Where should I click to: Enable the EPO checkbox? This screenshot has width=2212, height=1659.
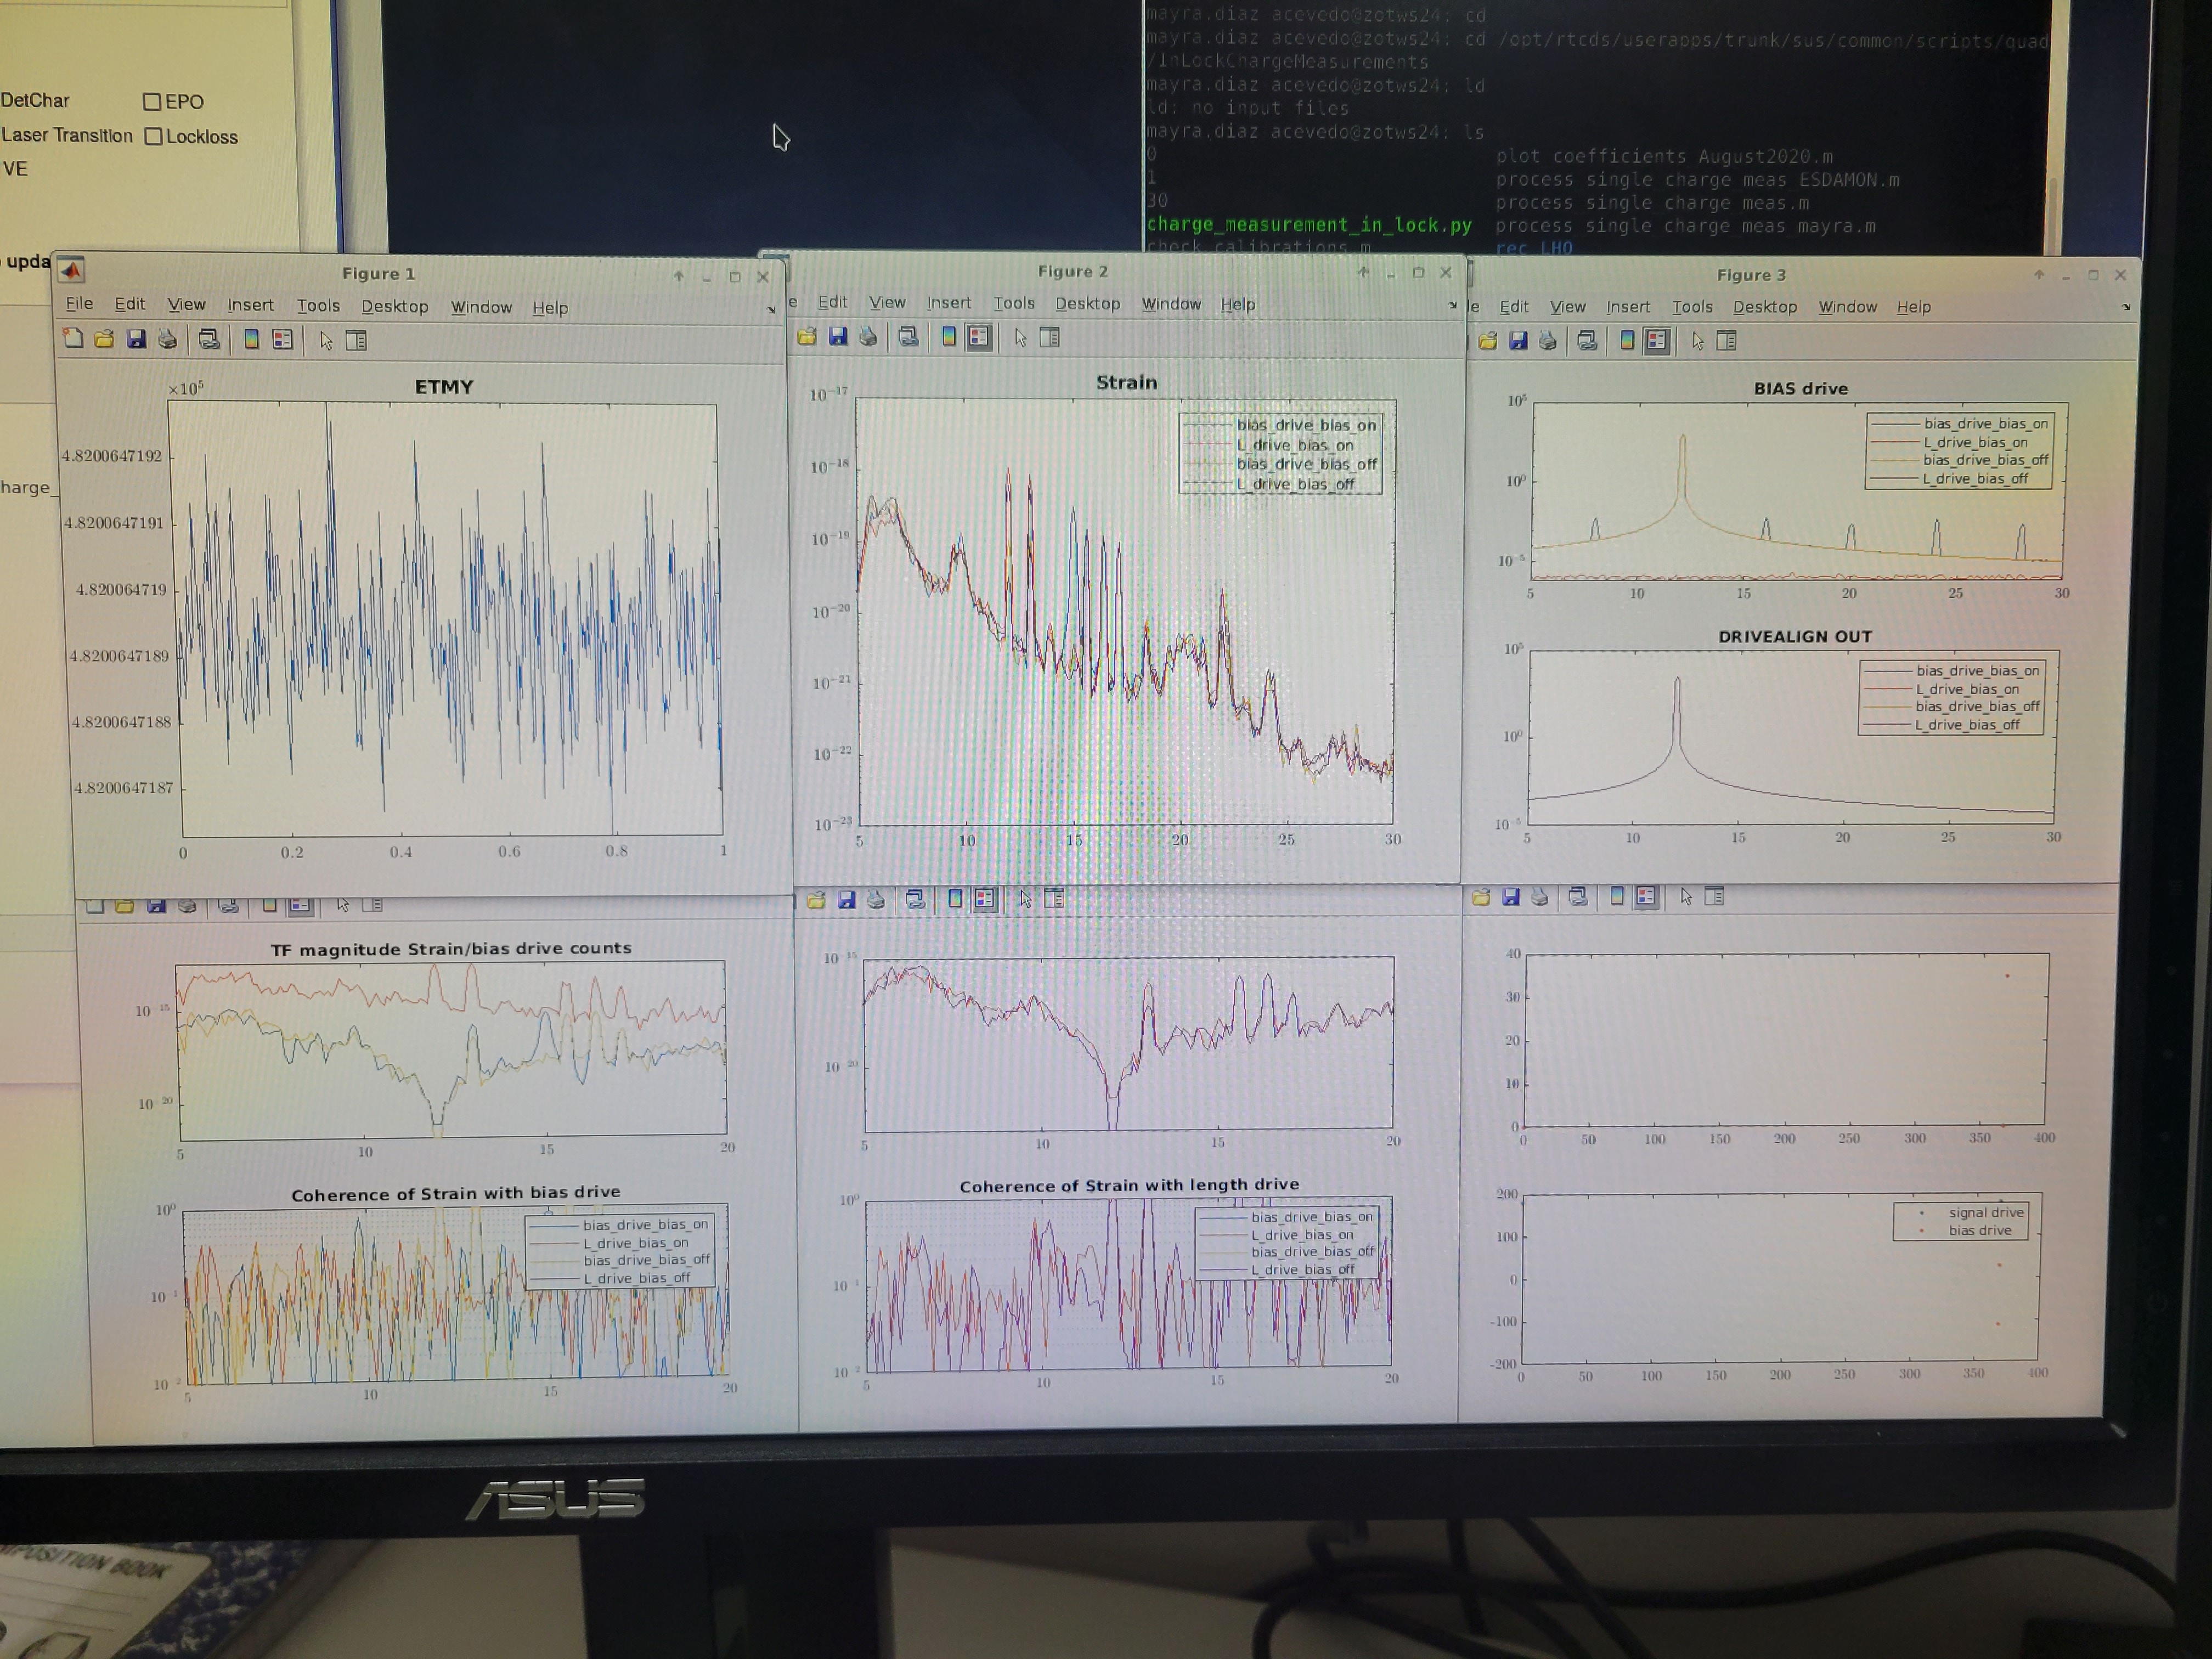coord(152,102)
